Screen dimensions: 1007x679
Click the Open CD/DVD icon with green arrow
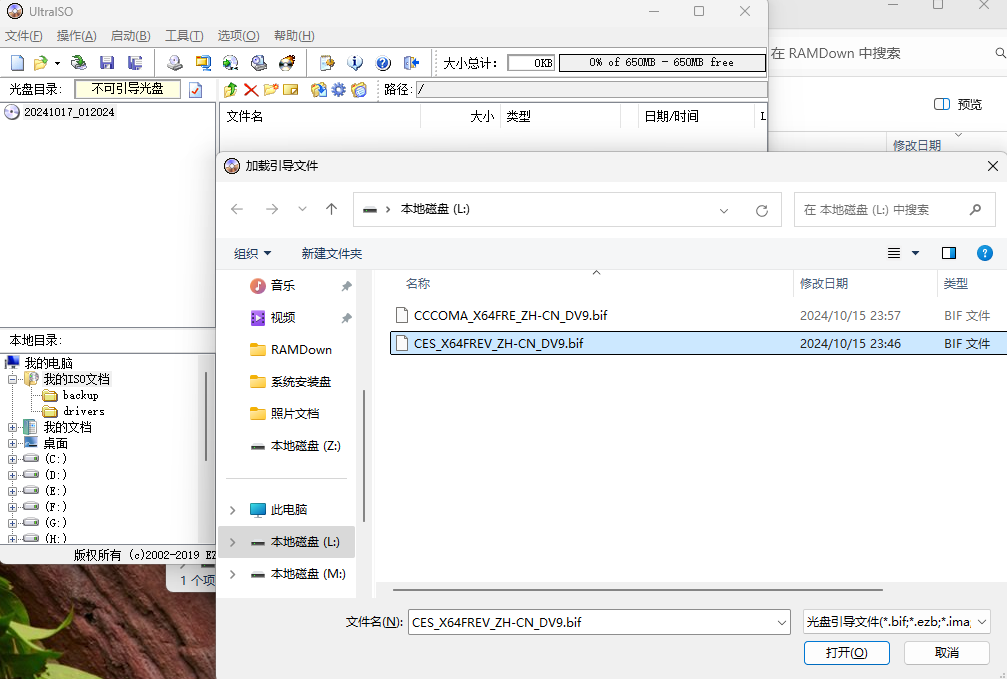(79, 62)
